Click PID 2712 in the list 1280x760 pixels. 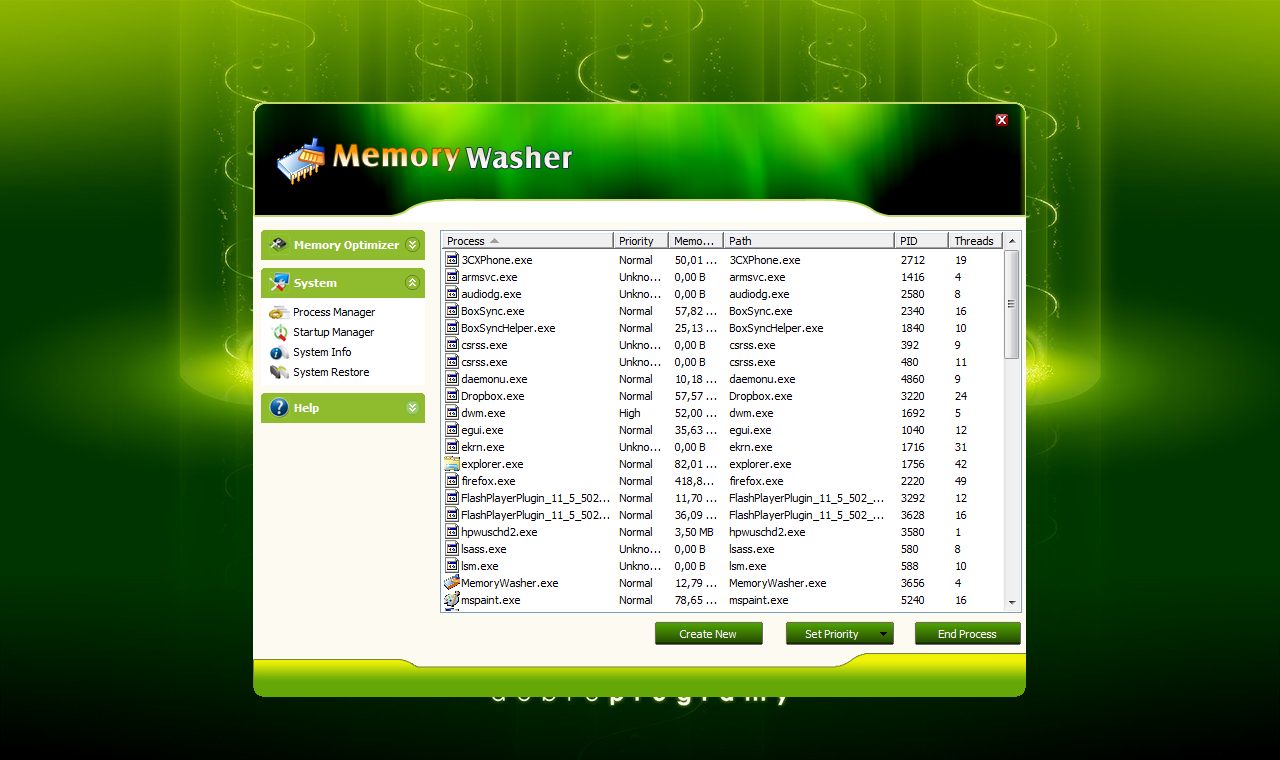tap(913, 260)
